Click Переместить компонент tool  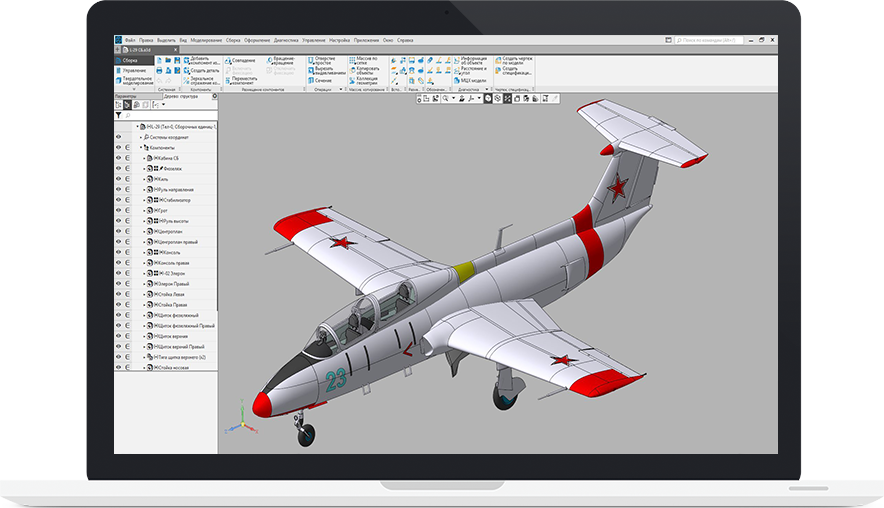[x=241, y=81]
